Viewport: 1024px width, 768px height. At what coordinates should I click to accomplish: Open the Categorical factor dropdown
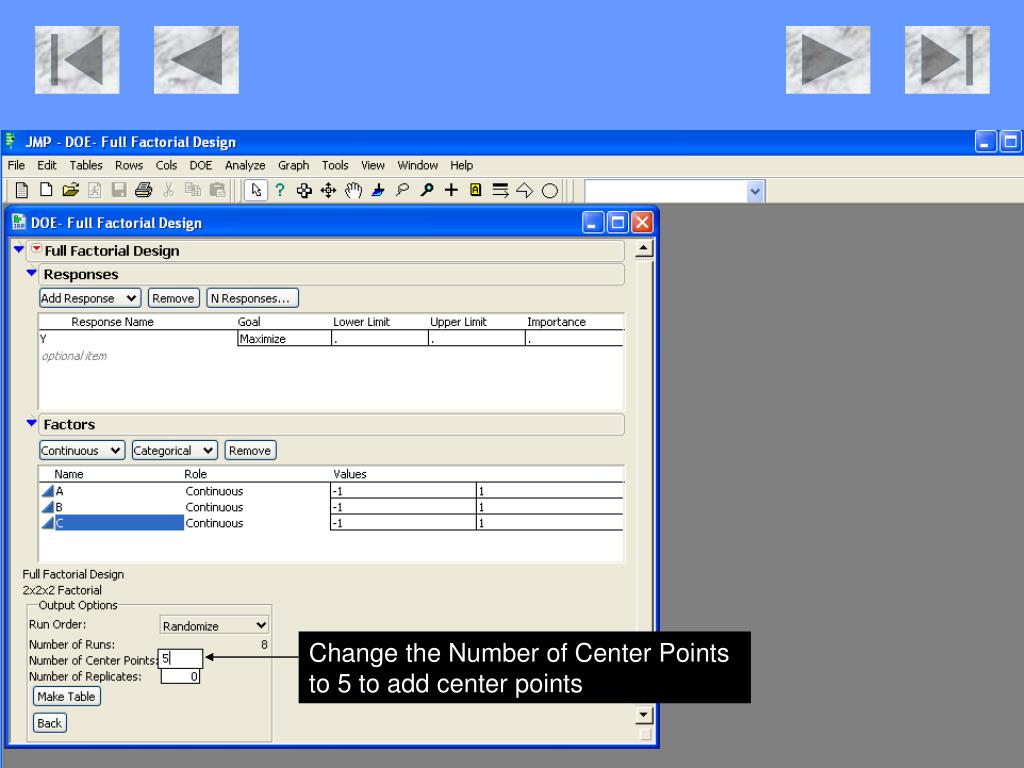174,451
